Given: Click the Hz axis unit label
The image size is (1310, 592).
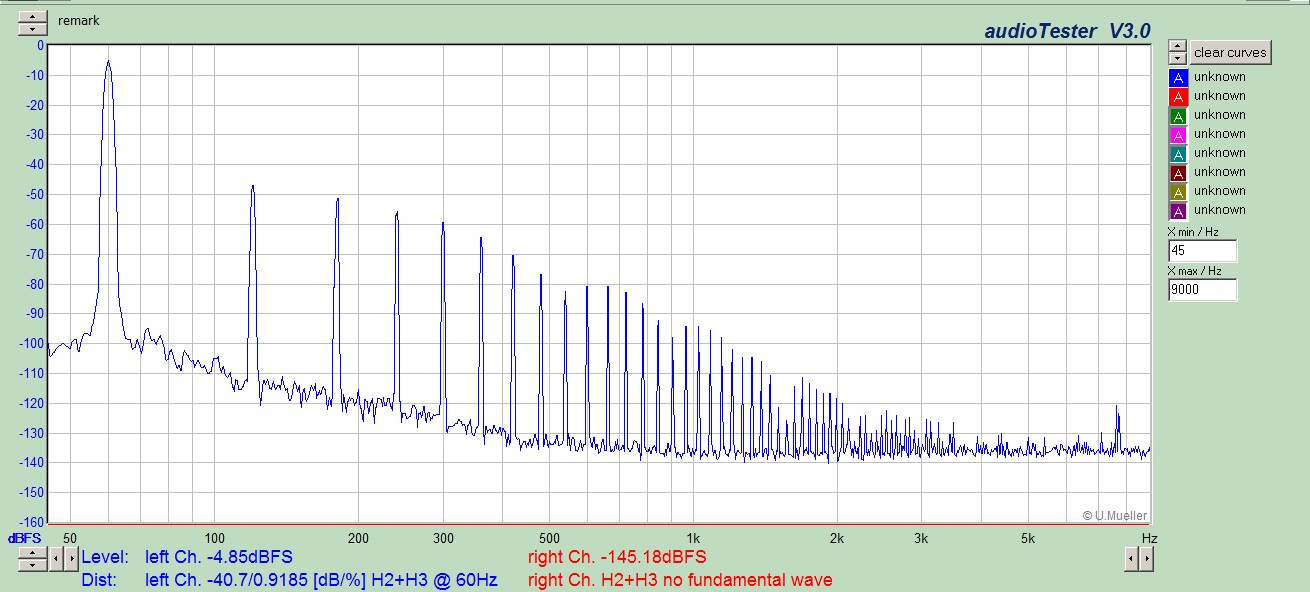Looking at the screenshot, I should click(x=1149, y=538).
